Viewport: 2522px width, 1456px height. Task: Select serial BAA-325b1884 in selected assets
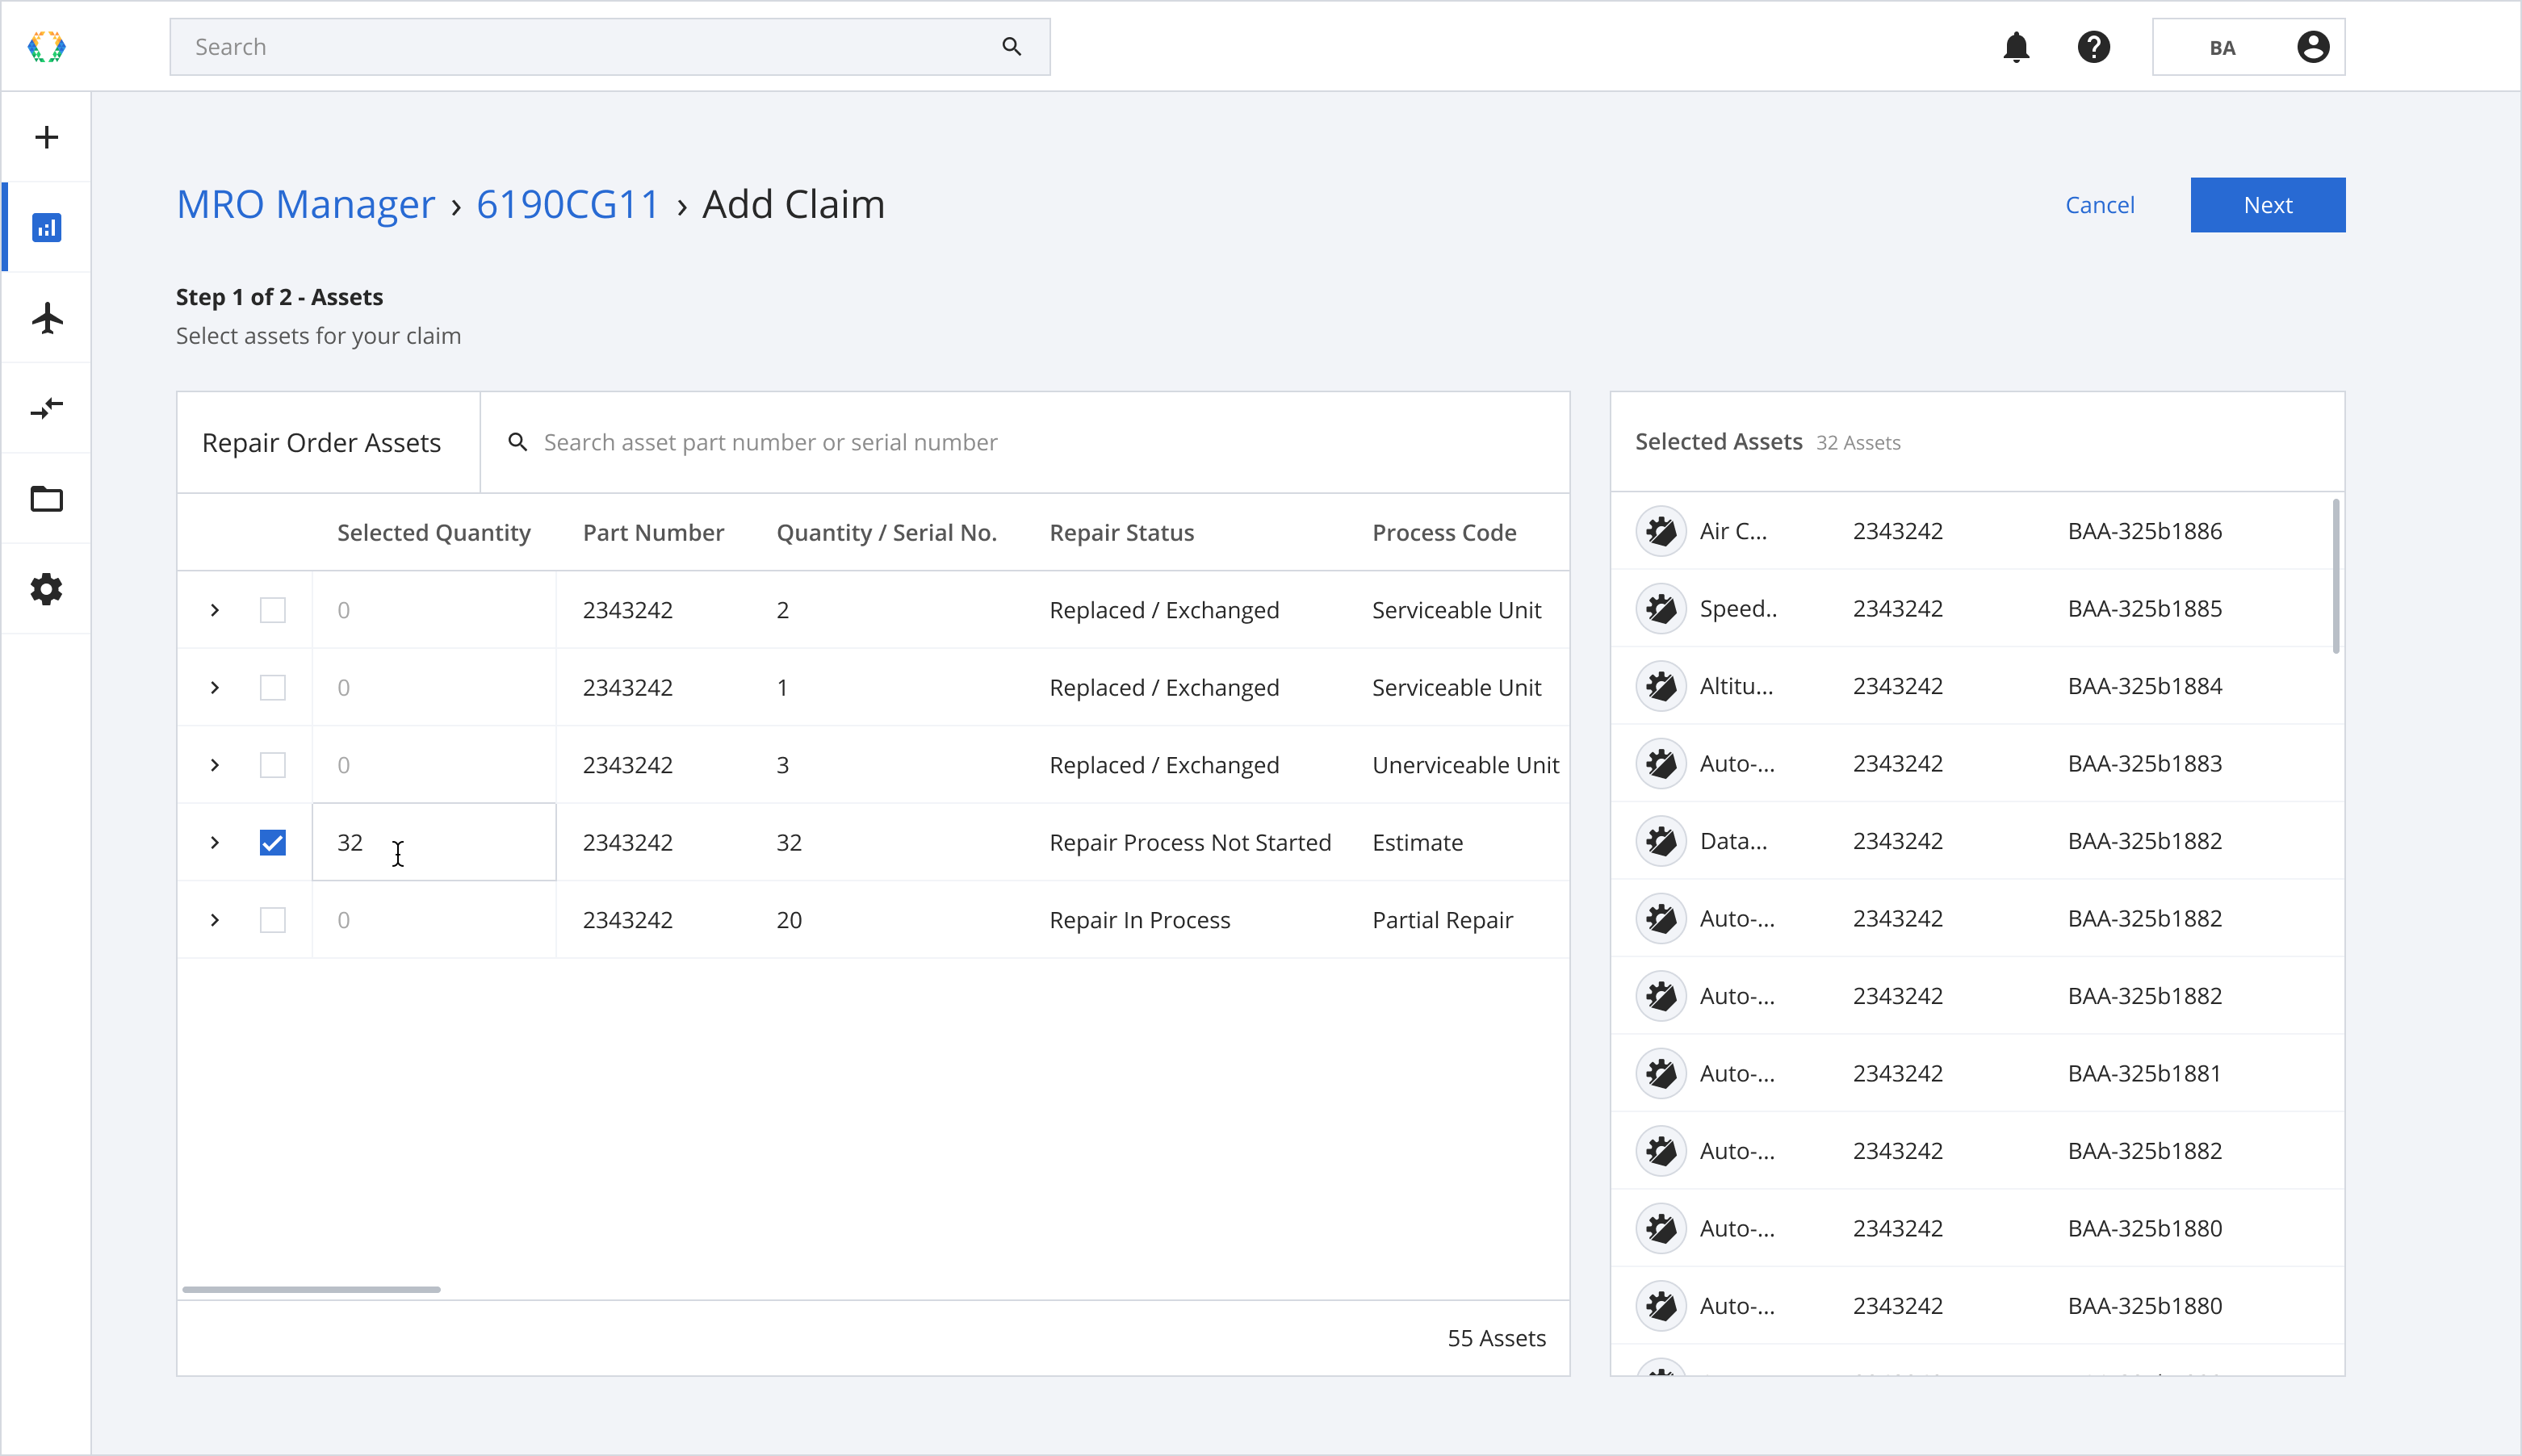click(x=2144, y=686)
